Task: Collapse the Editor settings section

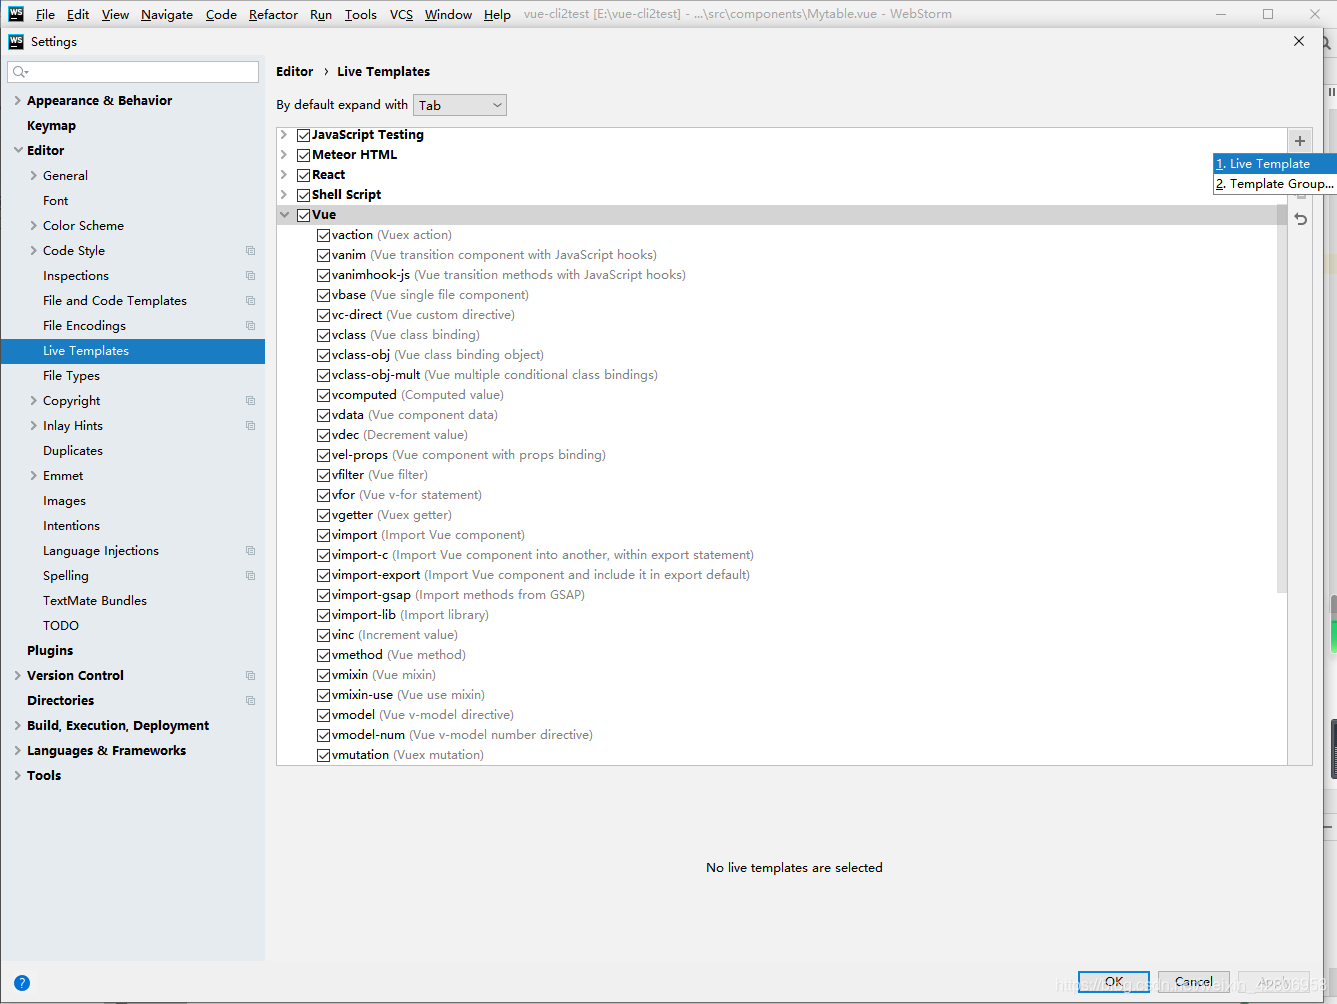Action: coord(18,151)
